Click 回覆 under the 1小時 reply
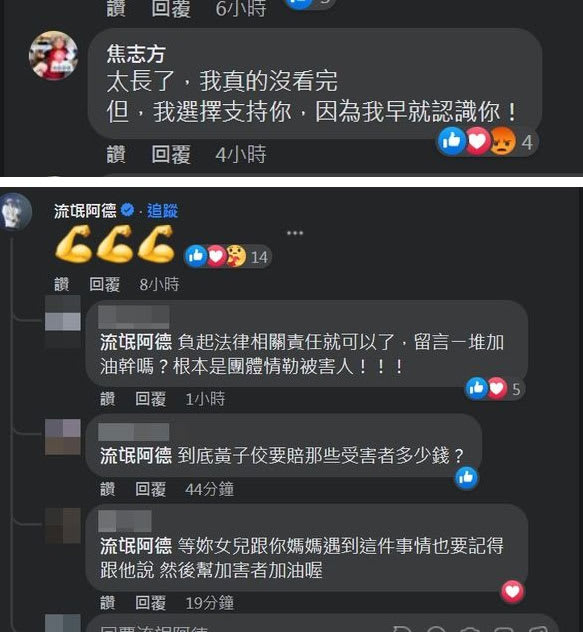Image resolution: width=583 pixels, height=632 pixels. (150, 399)
